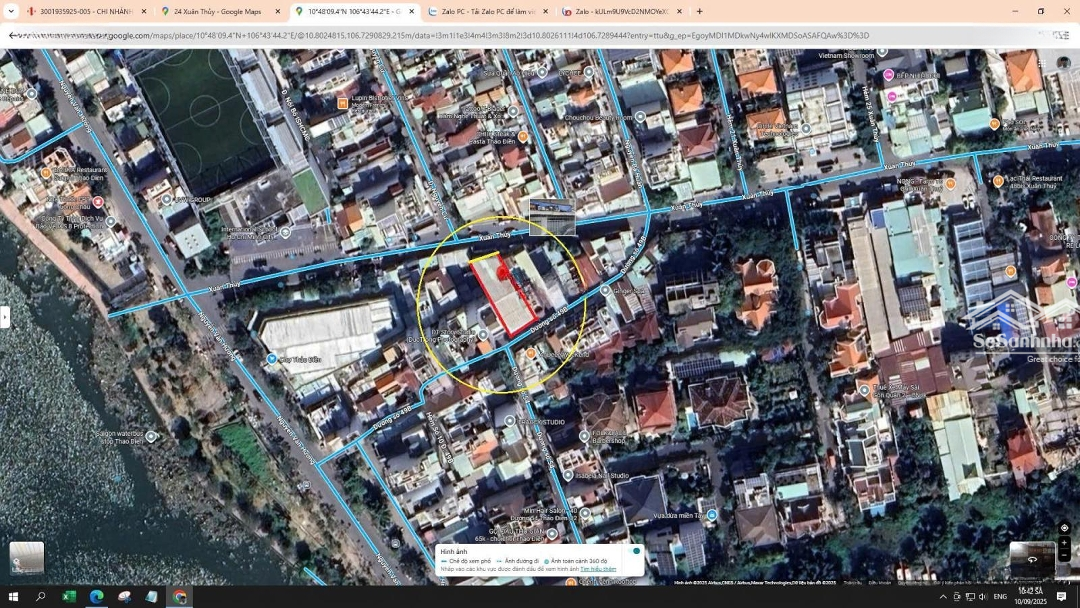The image size is (1080, 608).
Task: Click the layers thumbnail at bottom left
Action: point(27,558)
